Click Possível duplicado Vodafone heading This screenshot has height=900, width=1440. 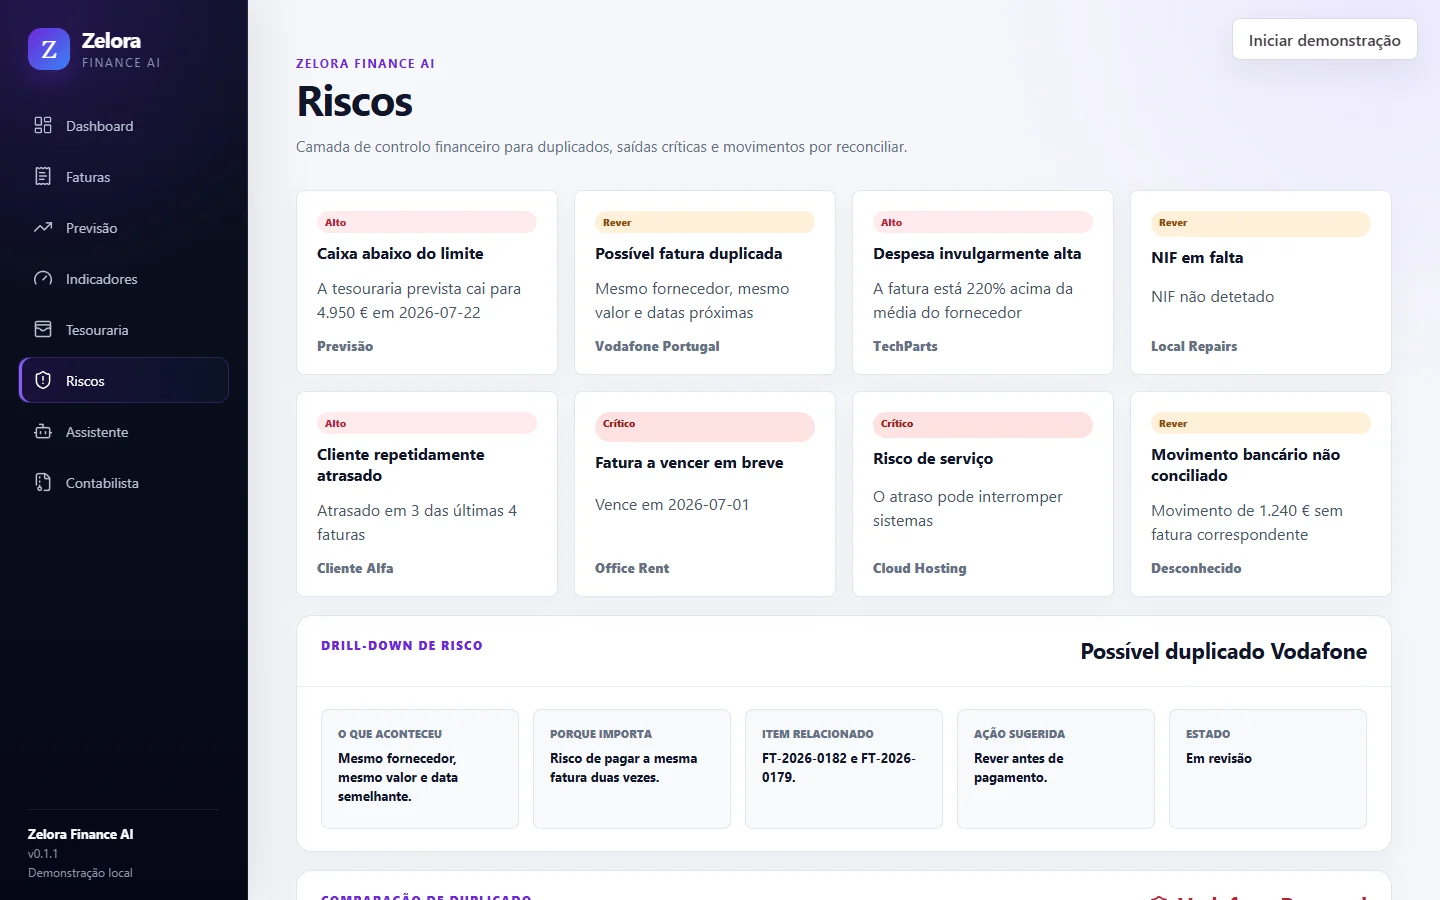pyautogui.click(x=1224, y=652)
